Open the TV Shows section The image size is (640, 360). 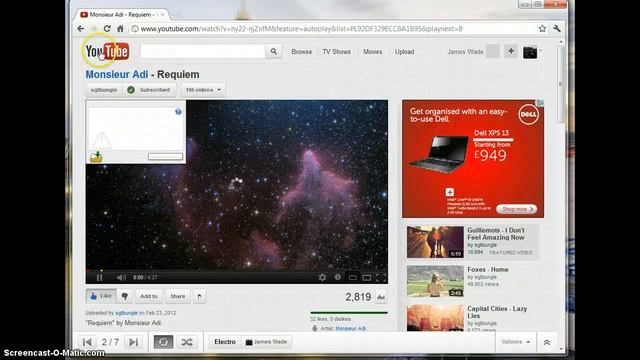(336, 52)
